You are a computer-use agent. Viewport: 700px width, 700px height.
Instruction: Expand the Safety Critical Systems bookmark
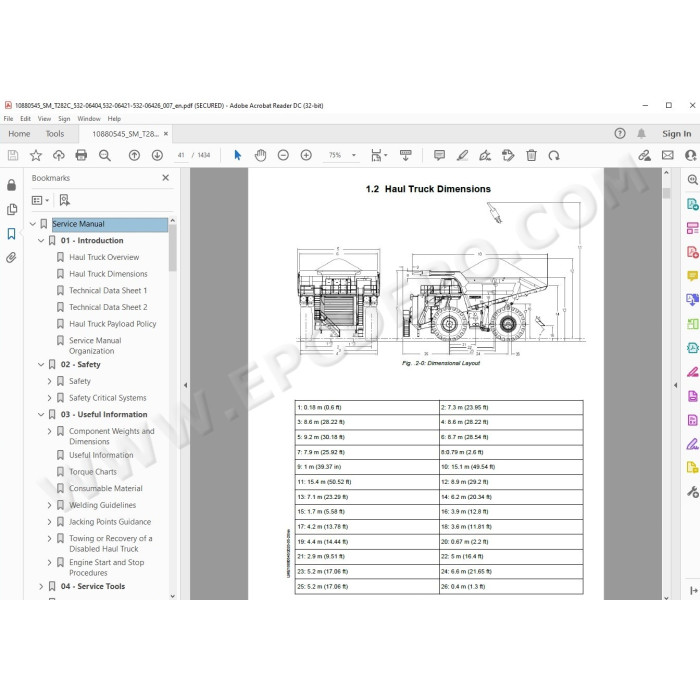[x=49, y=398]
